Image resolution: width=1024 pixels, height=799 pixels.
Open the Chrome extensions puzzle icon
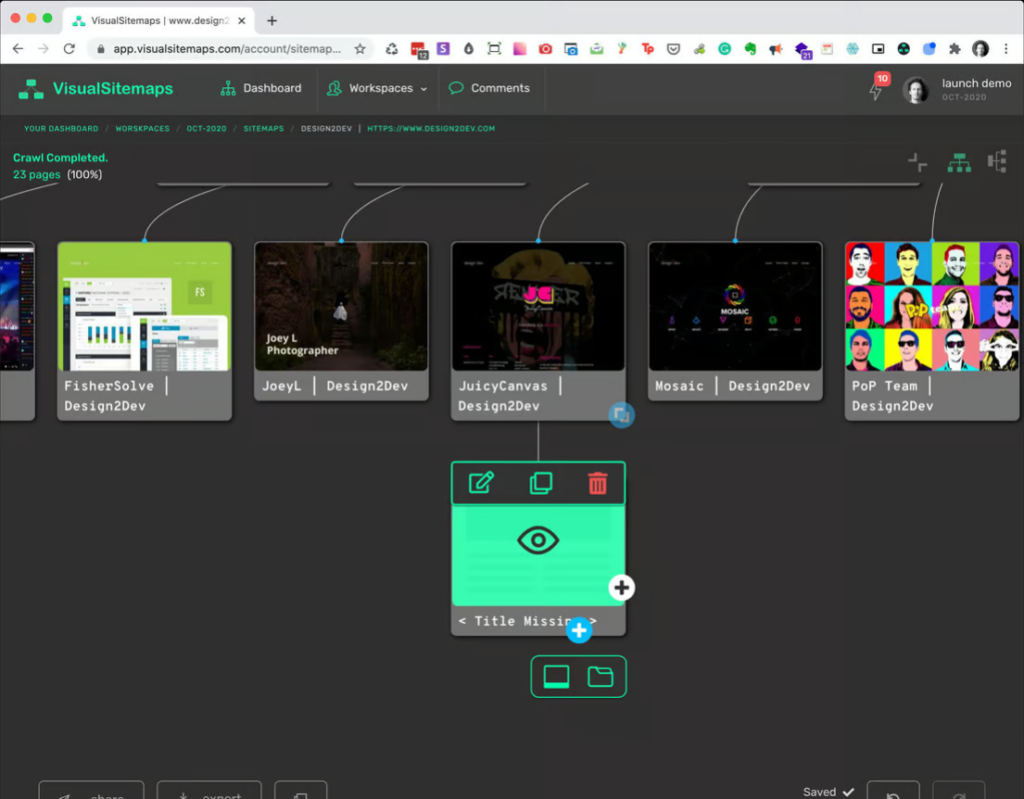pyautogui.click(x=955, y=49)
